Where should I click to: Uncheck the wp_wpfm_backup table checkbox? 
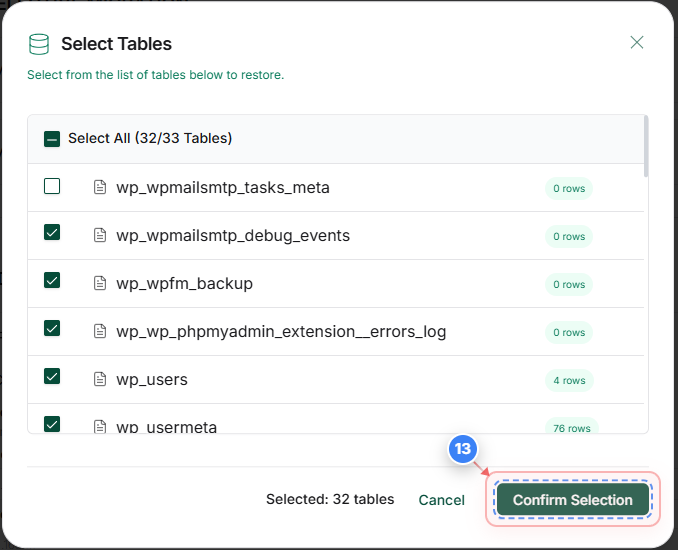[52, 280]
